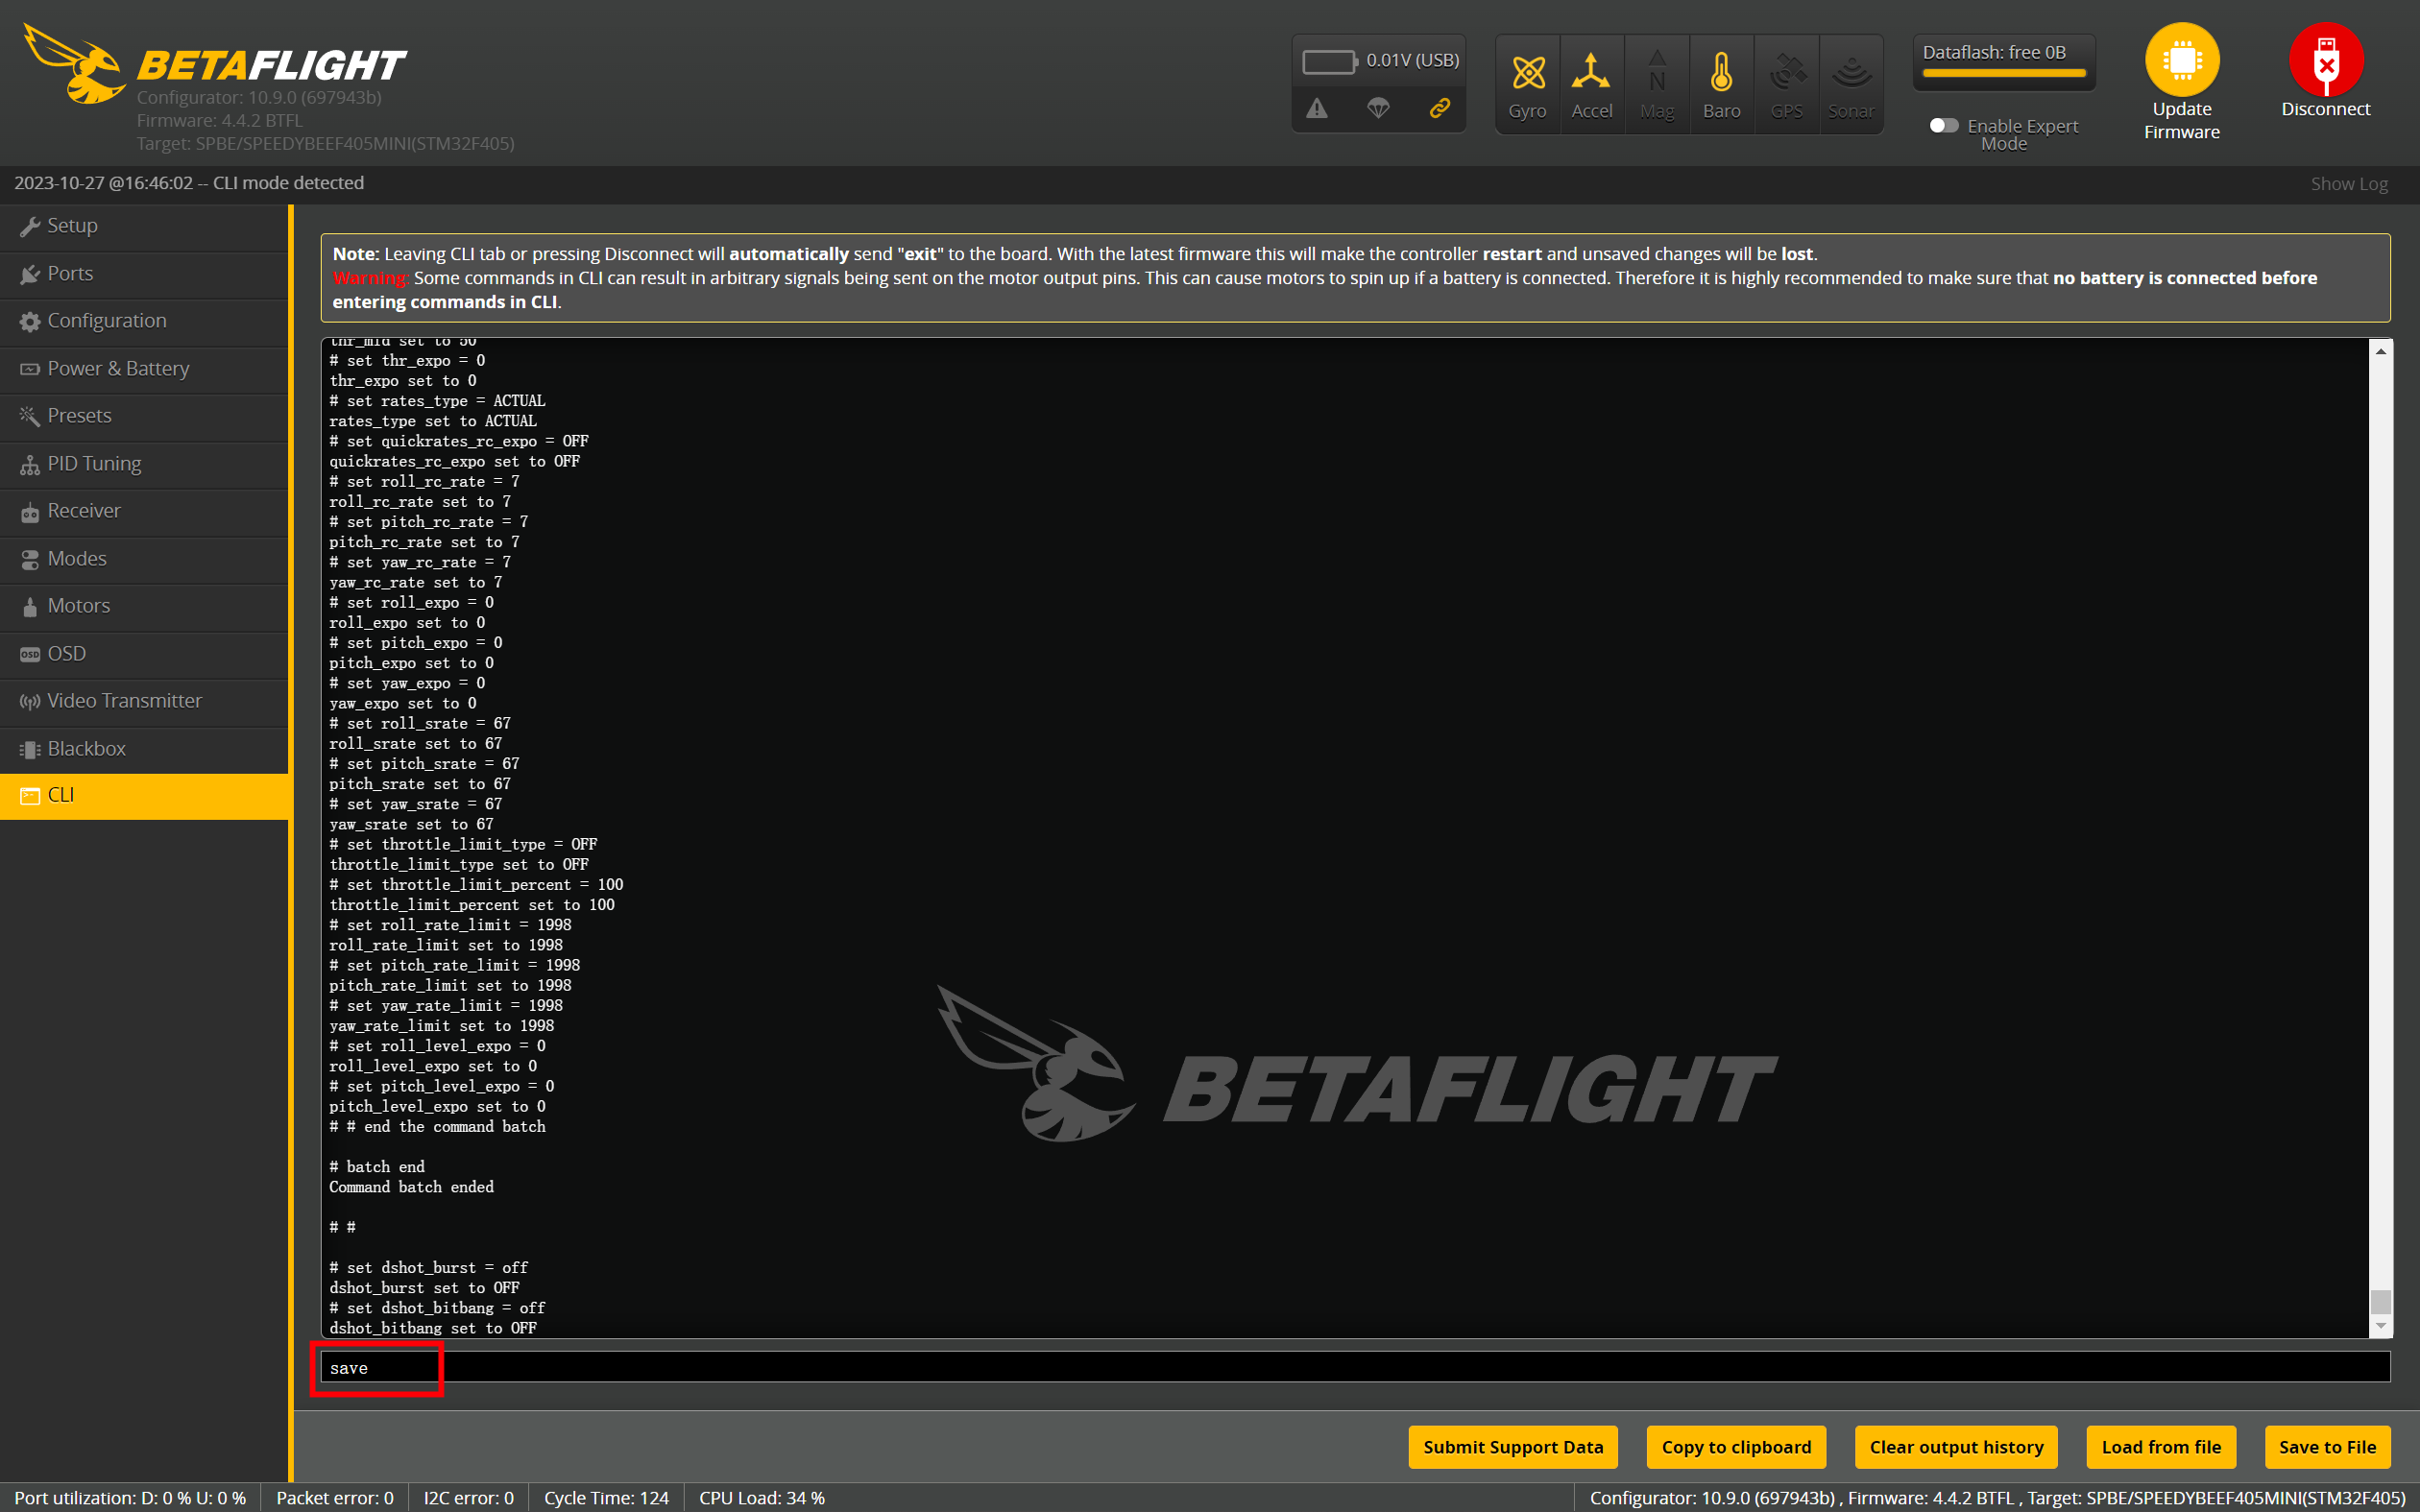Open the Ports tab
The width and height of the screenshot is (2420, 1512).
[x=144, y=274]
